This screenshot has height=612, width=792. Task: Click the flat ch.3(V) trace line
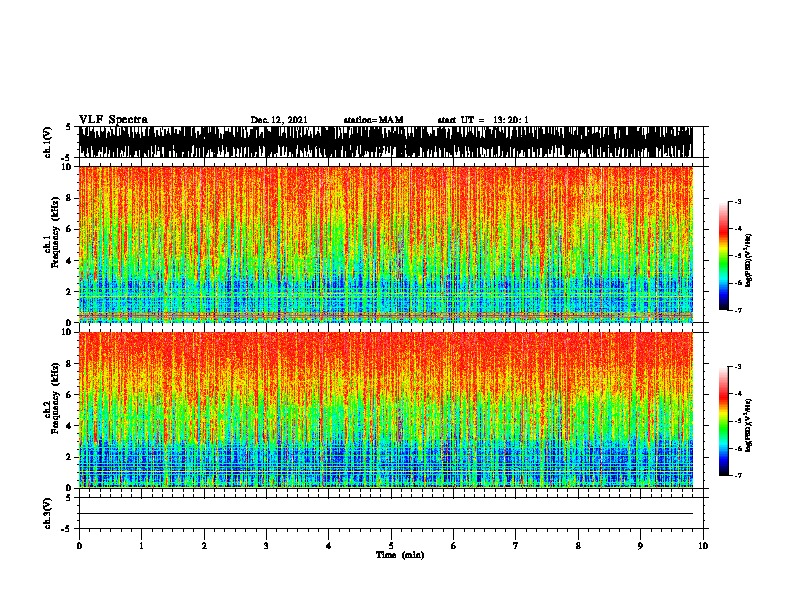[386, 514]
